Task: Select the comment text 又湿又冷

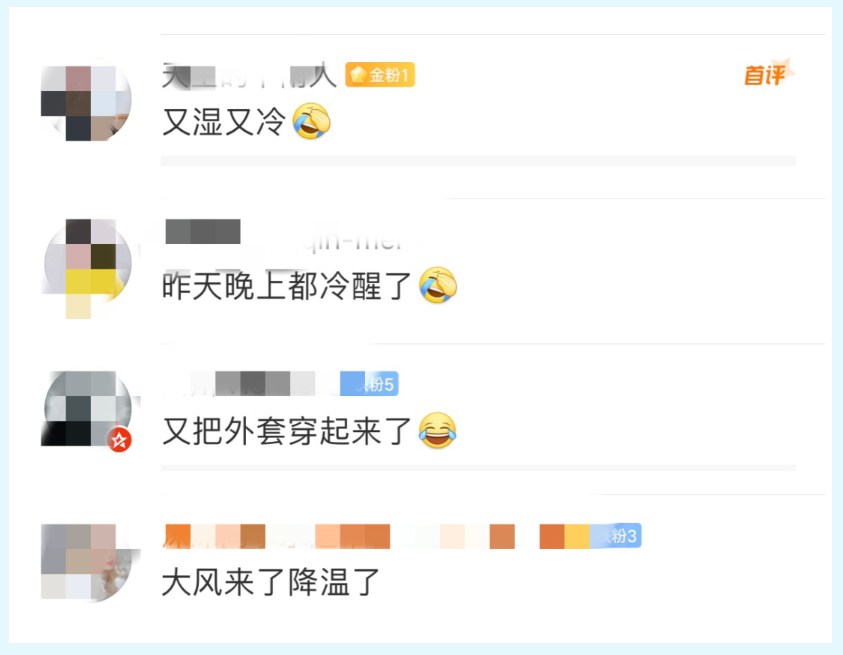Action: [x=224, y=122]
